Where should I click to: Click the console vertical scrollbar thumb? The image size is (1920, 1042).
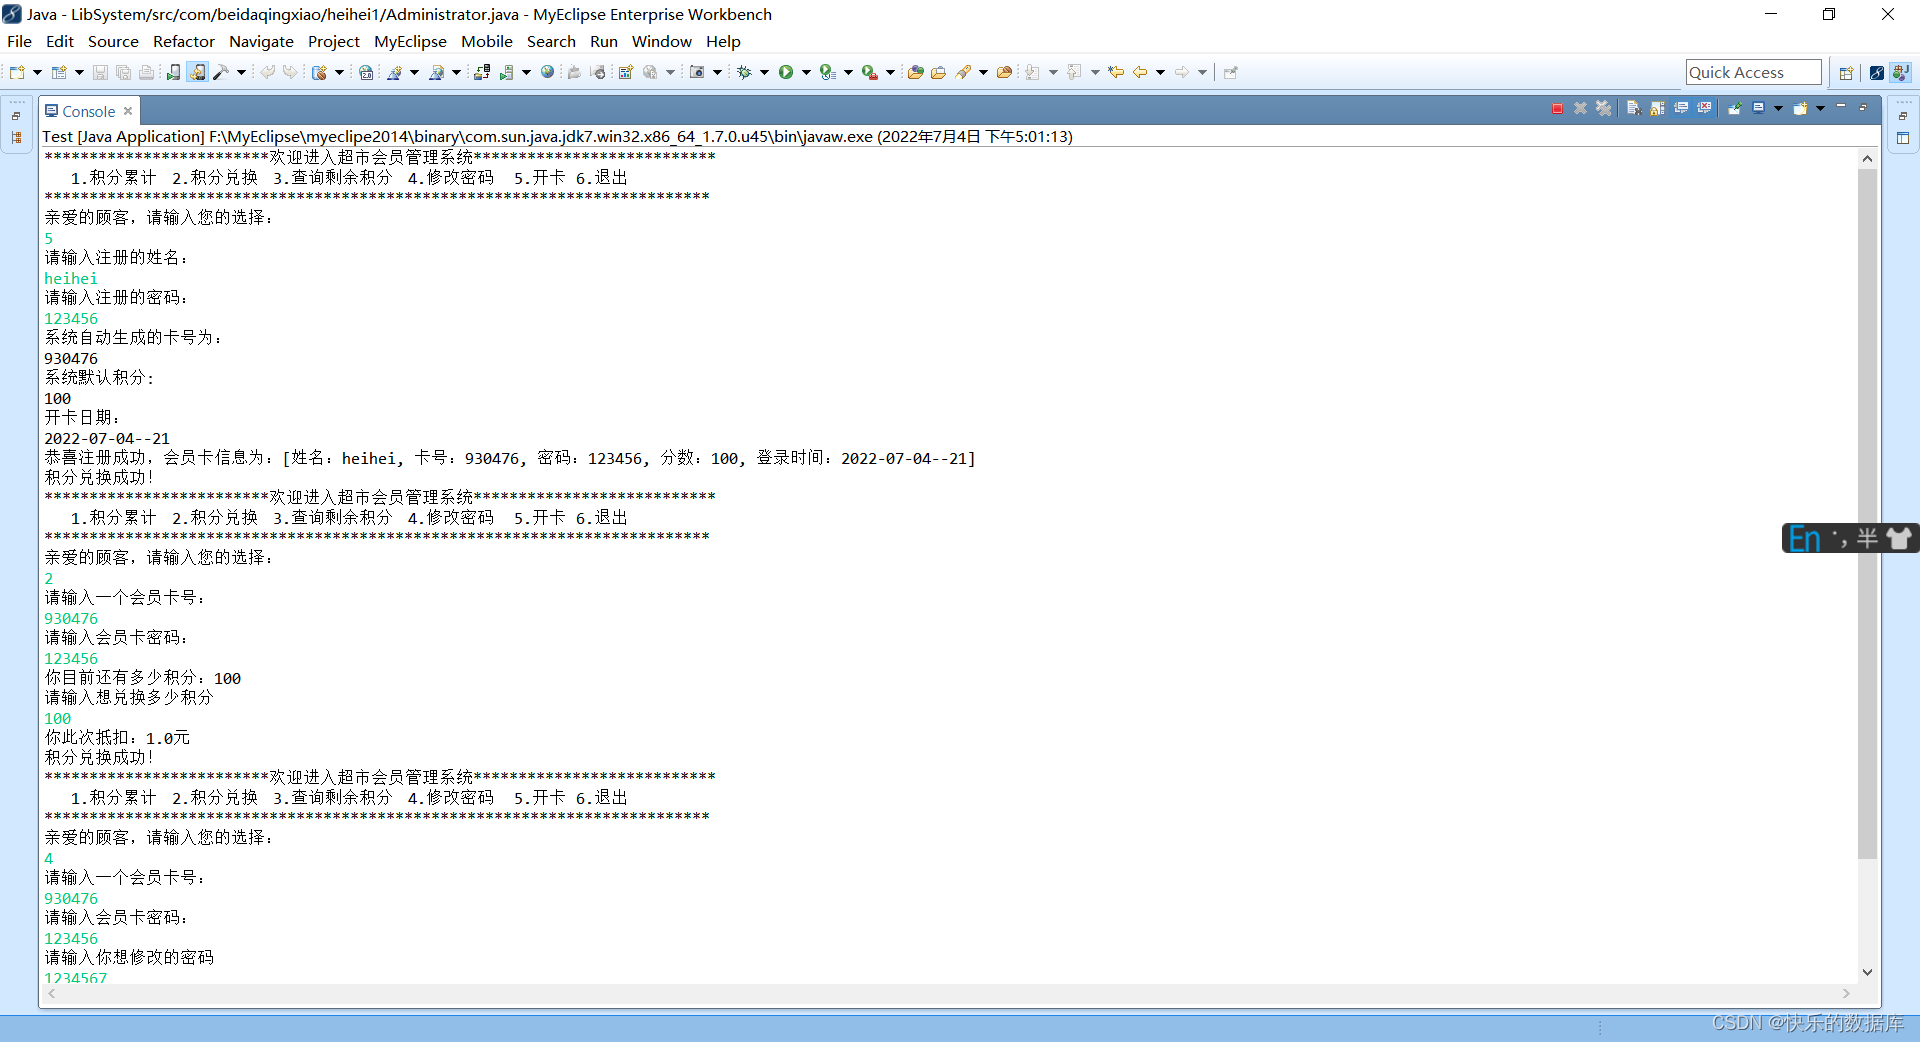point(1867,513)
